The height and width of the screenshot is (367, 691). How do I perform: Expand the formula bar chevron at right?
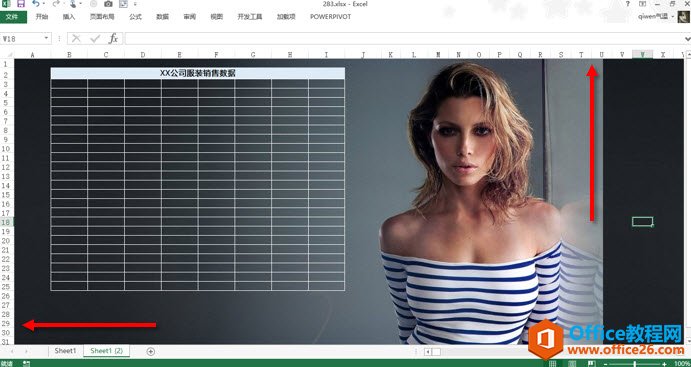687,39
